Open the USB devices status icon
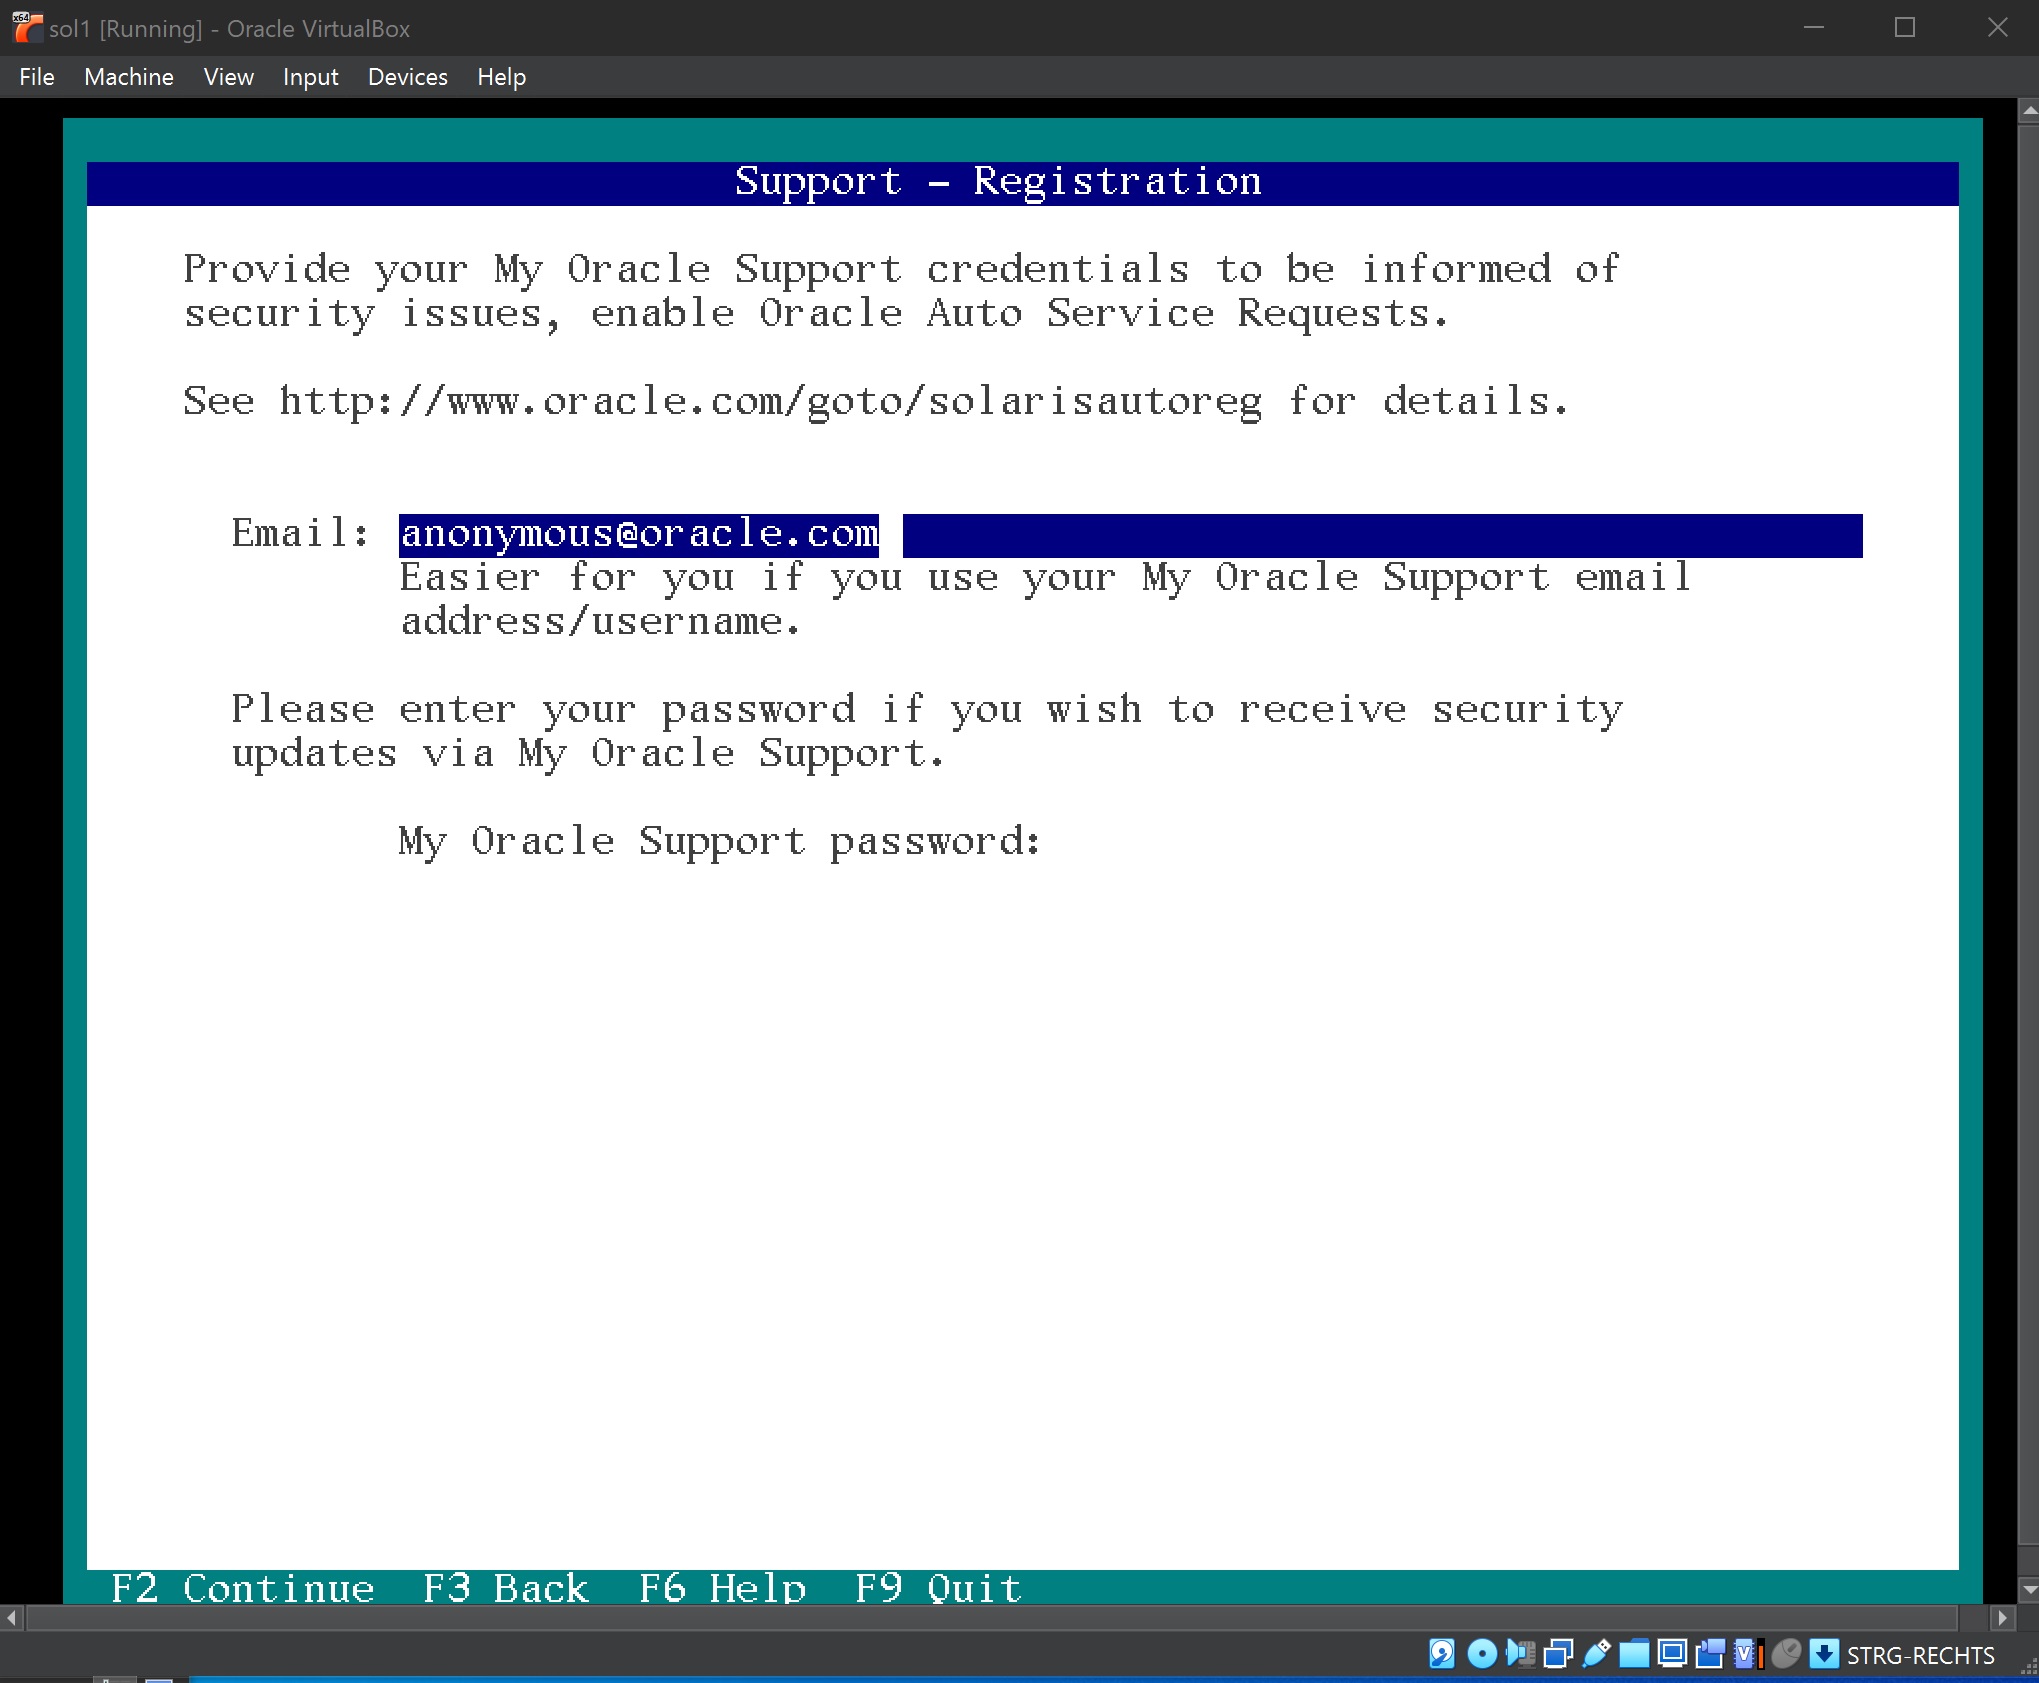This screenshot has width=2039, height=1683. 1596,1655
